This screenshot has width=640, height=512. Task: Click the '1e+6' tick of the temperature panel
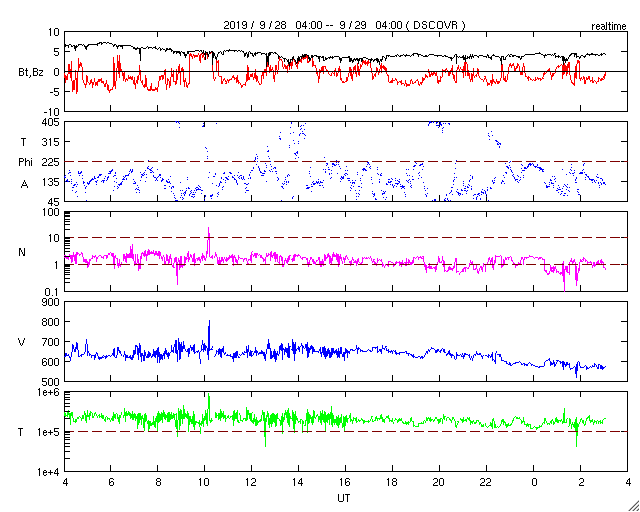click(x=50, y=392)
